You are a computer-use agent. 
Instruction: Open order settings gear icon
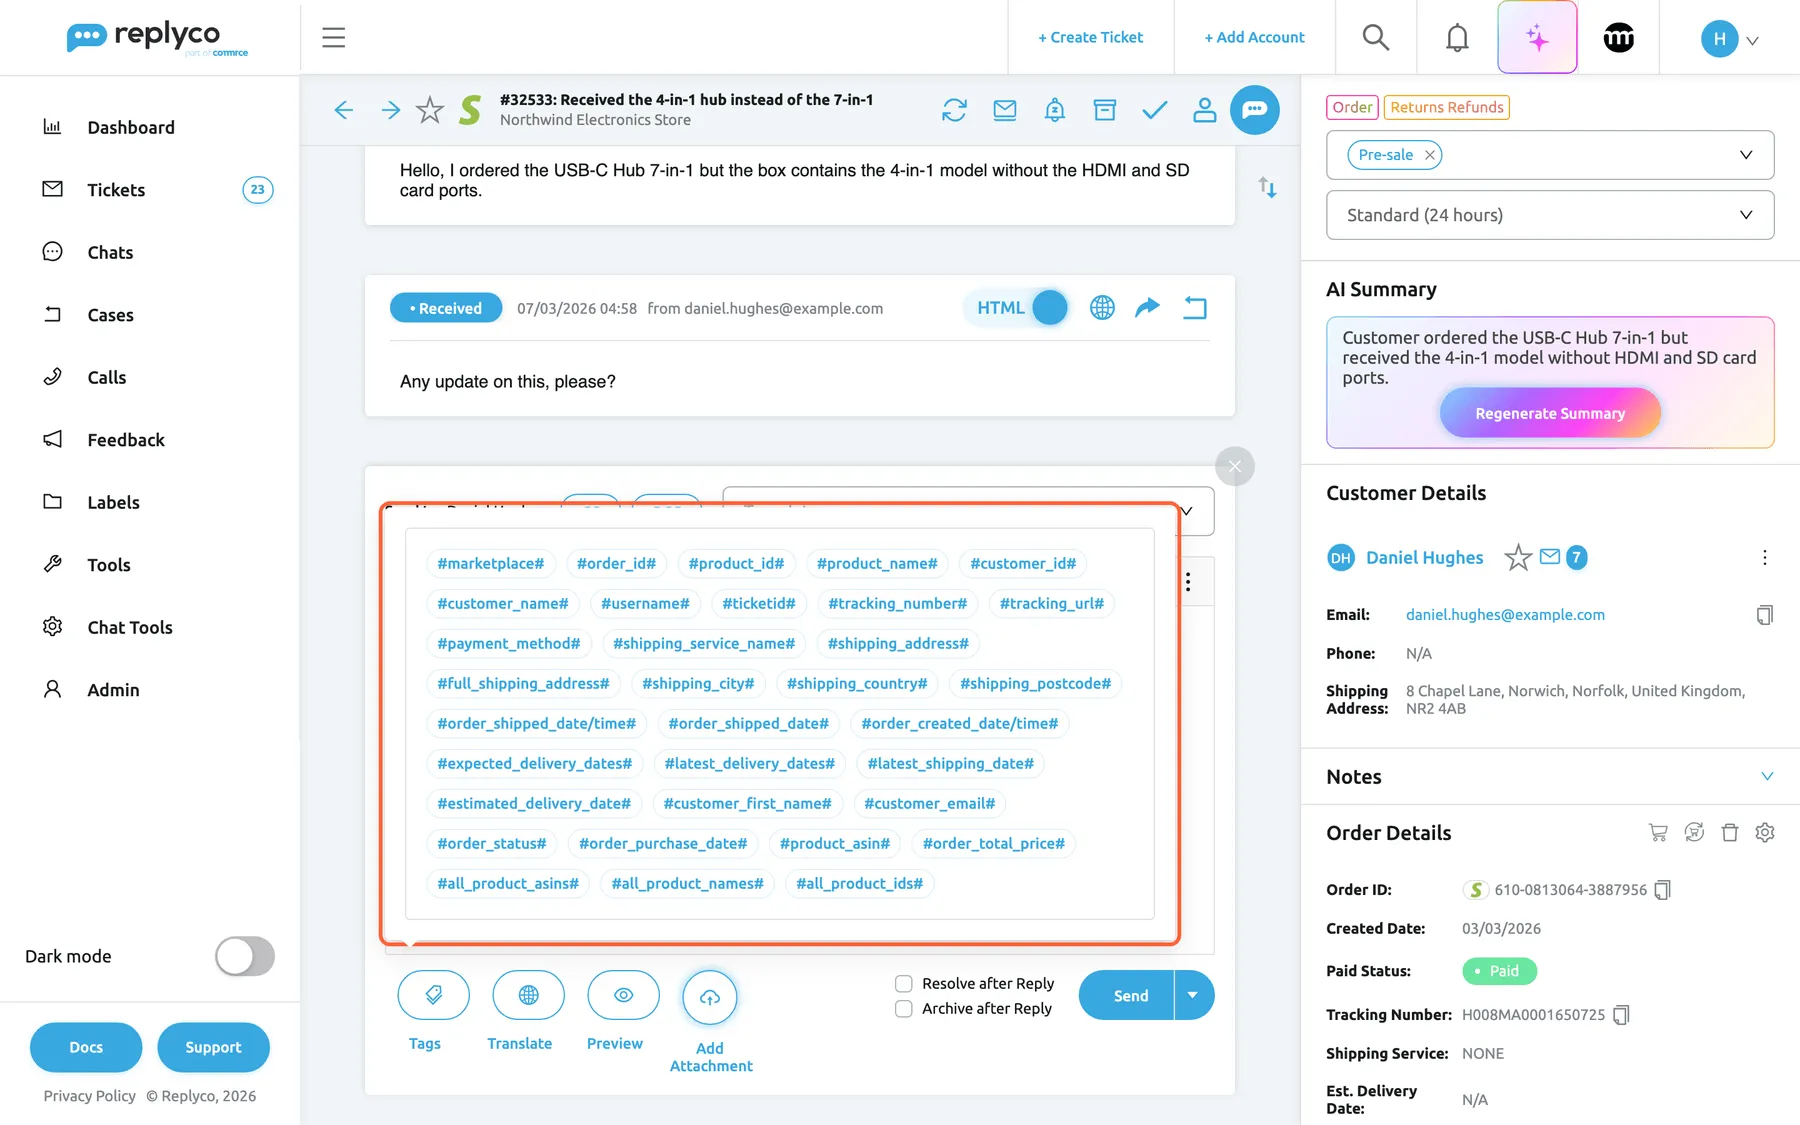[1765, 832]
